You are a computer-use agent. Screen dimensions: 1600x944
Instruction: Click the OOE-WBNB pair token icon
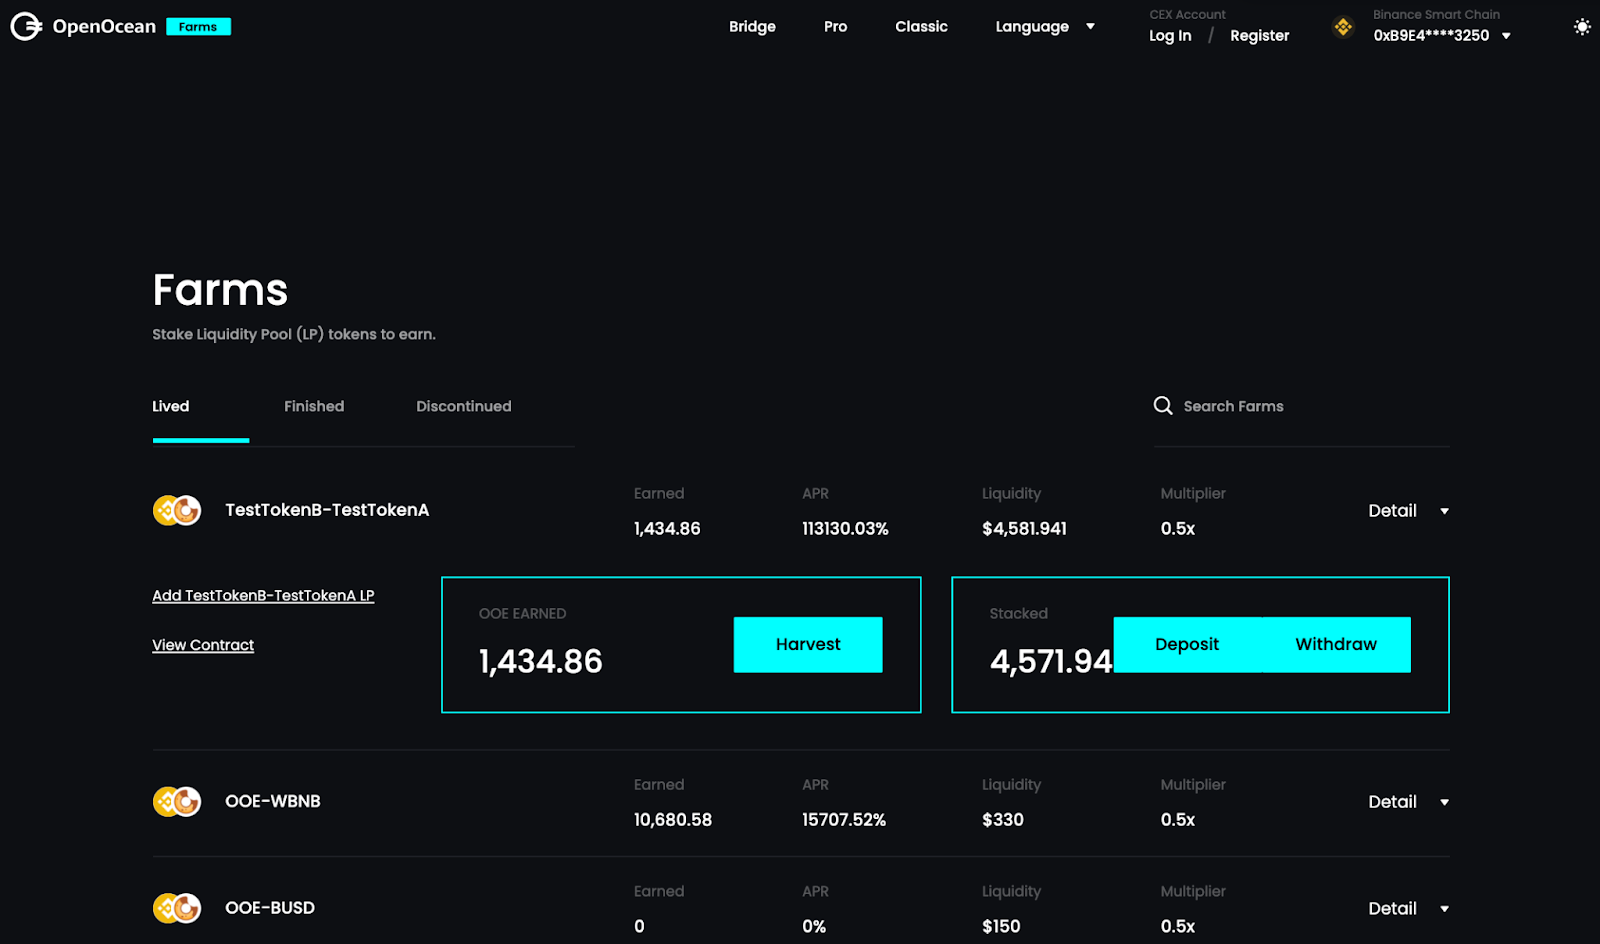(177, 801)
